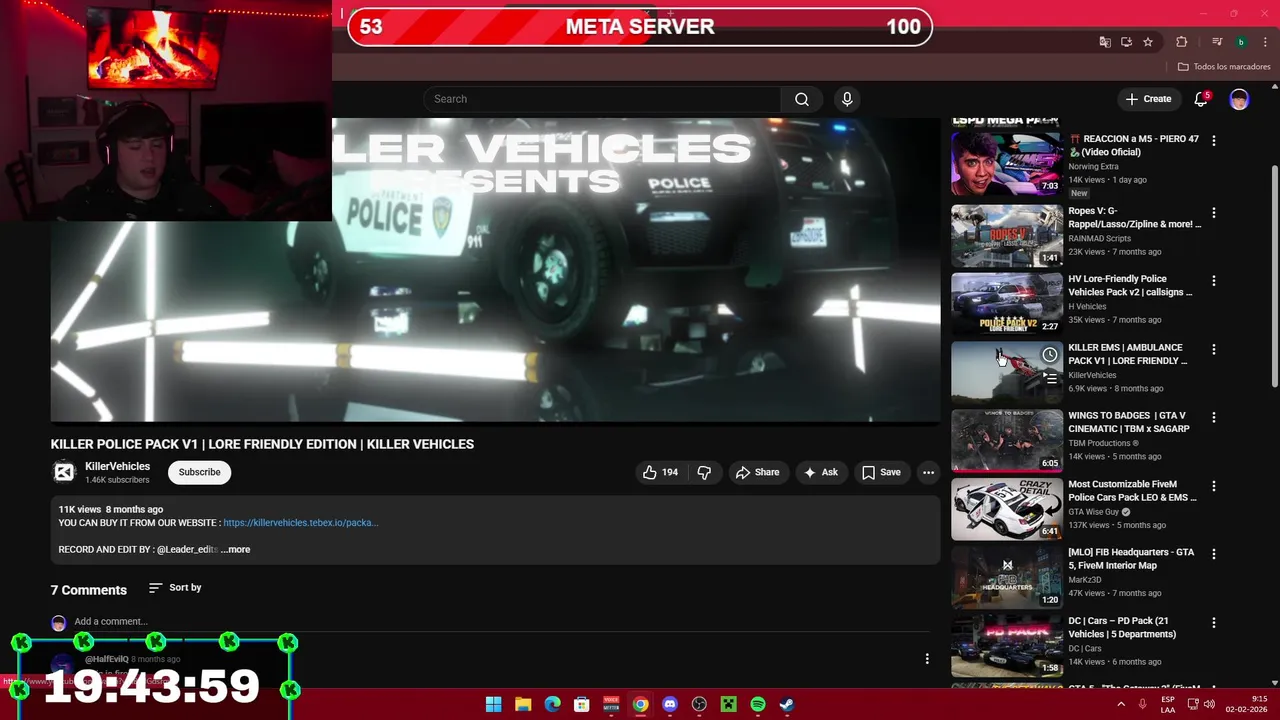Open Chrome profile 'b' avatar

(1241, 42)
